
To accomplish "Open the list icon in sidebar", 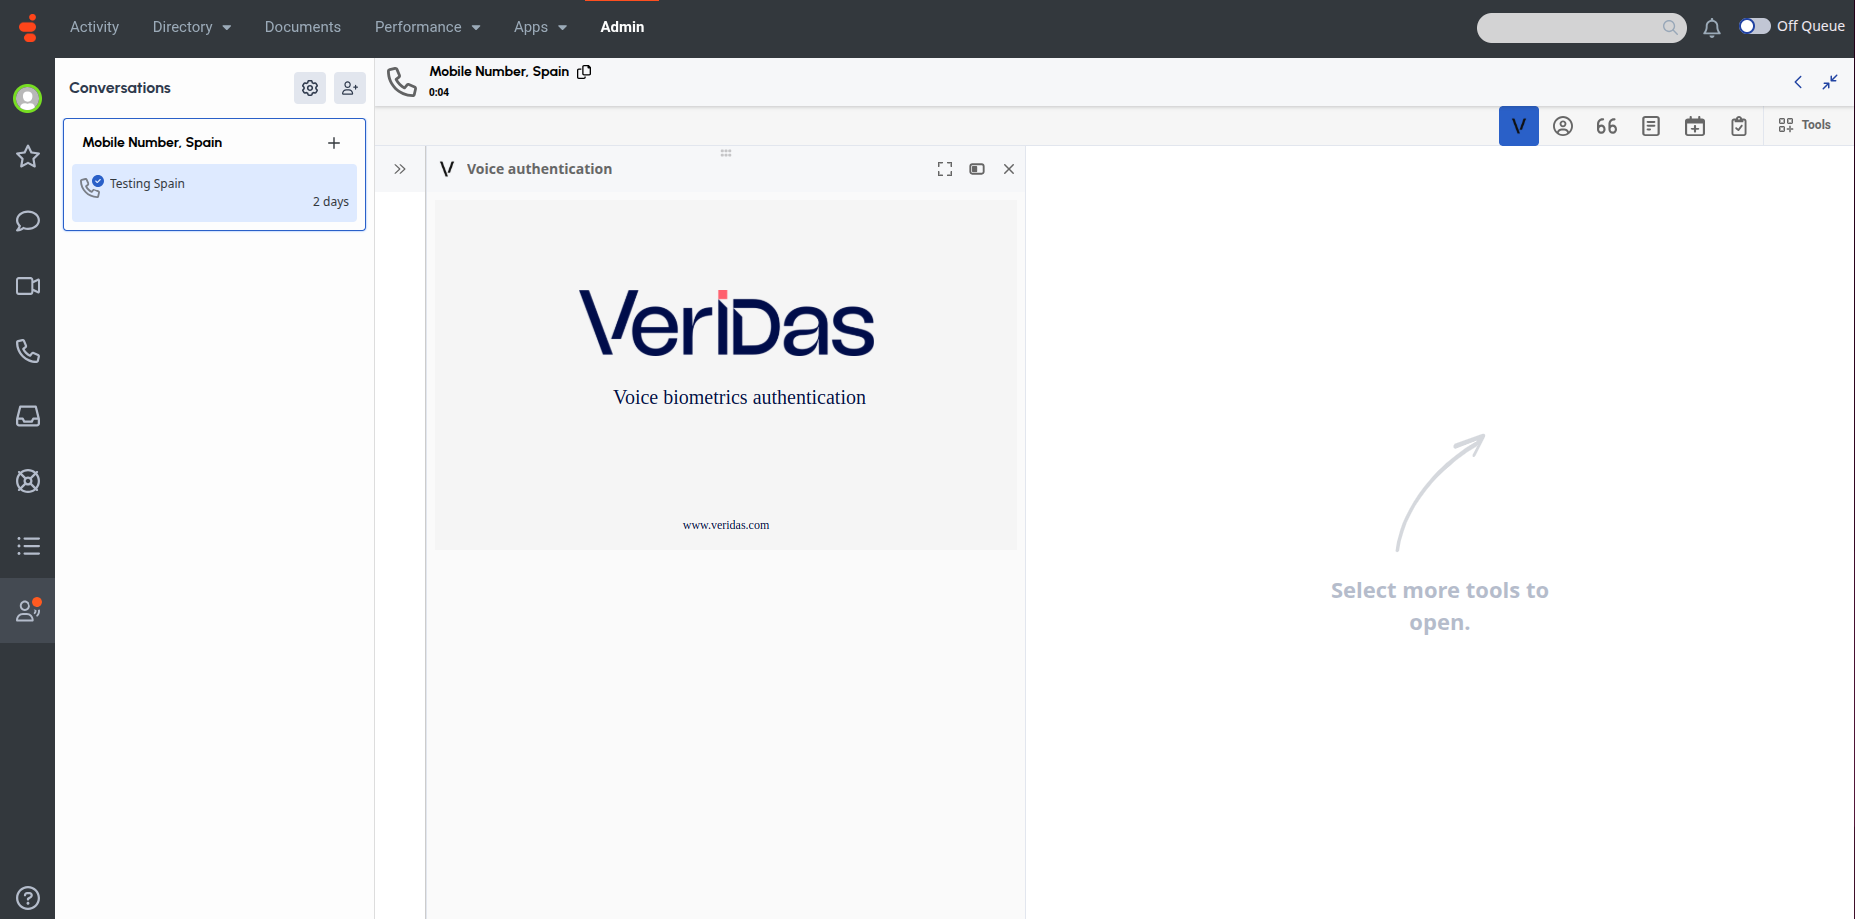I will [28, 546].
